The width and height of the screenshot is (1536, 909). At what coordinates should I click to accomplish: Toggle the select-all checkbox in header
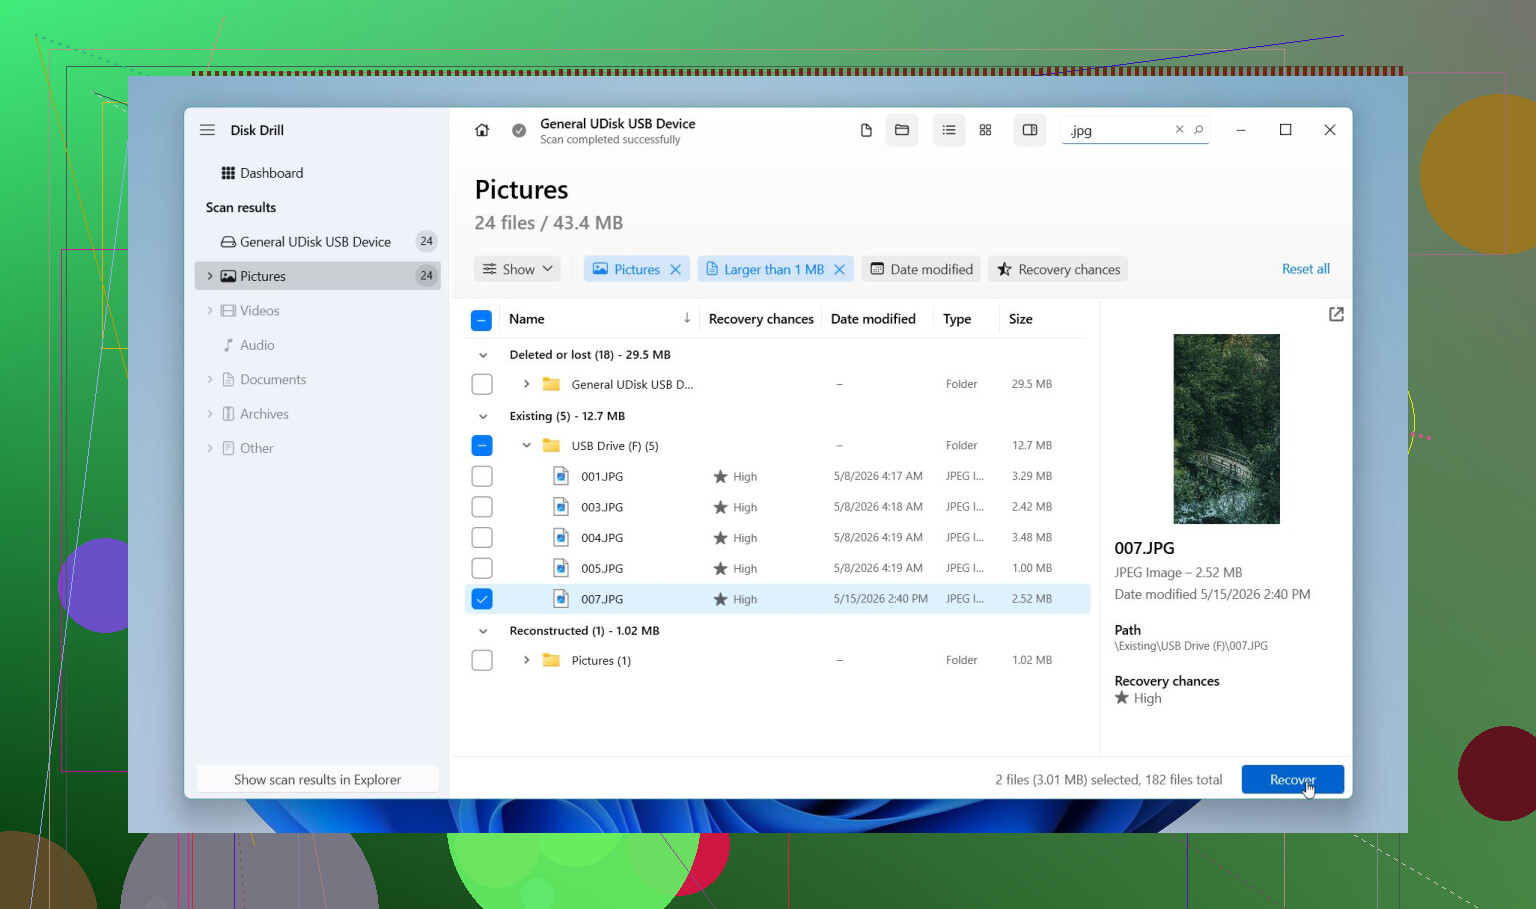tap(481, 320)
